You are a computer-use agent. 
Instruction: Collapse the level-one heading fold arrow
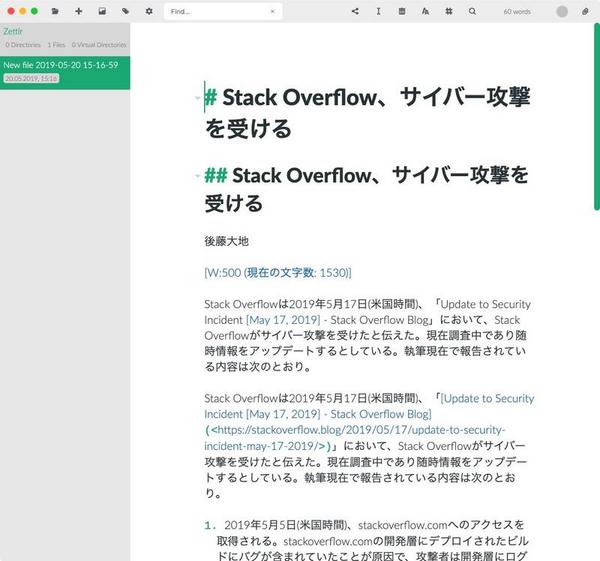pyautogui.click(x=197, y=98)
